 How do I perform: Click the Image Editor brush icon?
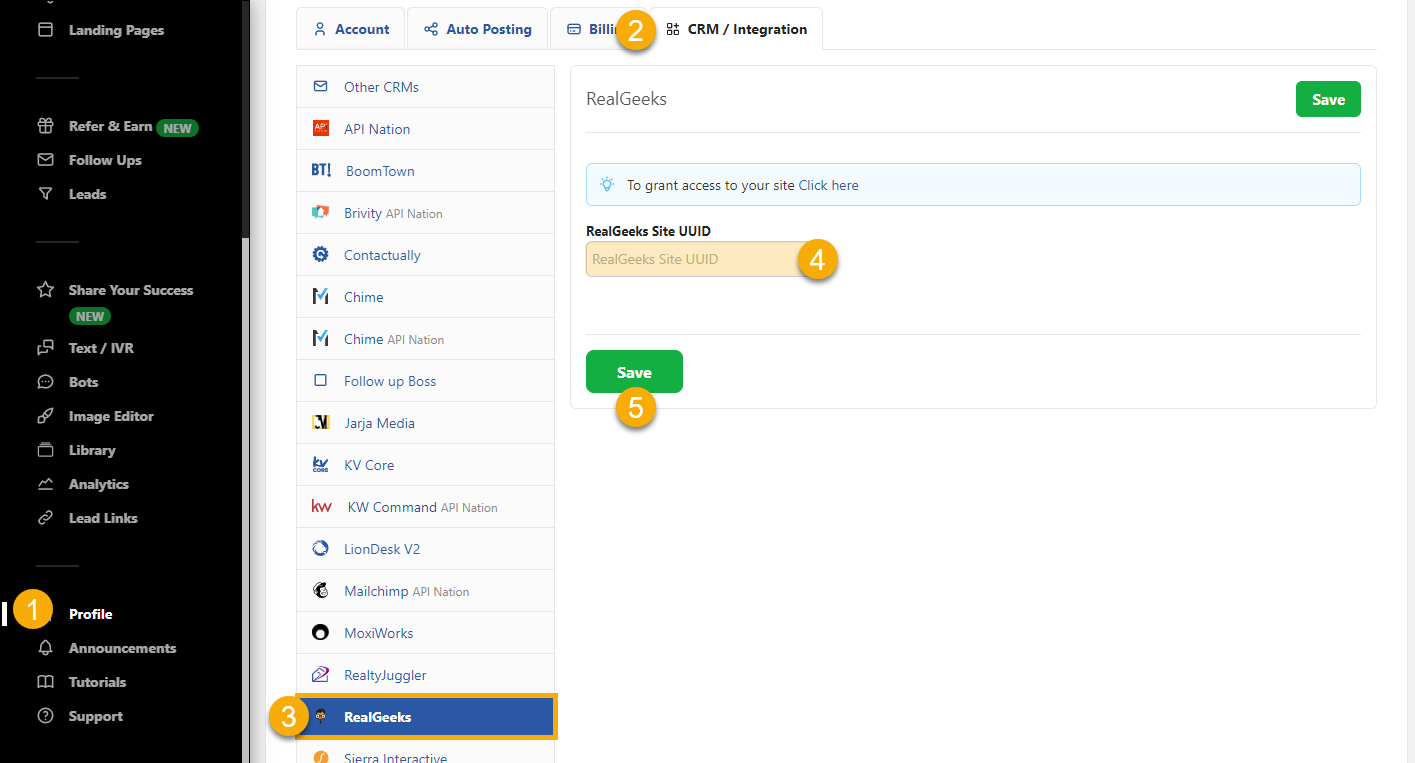(45, 416)
